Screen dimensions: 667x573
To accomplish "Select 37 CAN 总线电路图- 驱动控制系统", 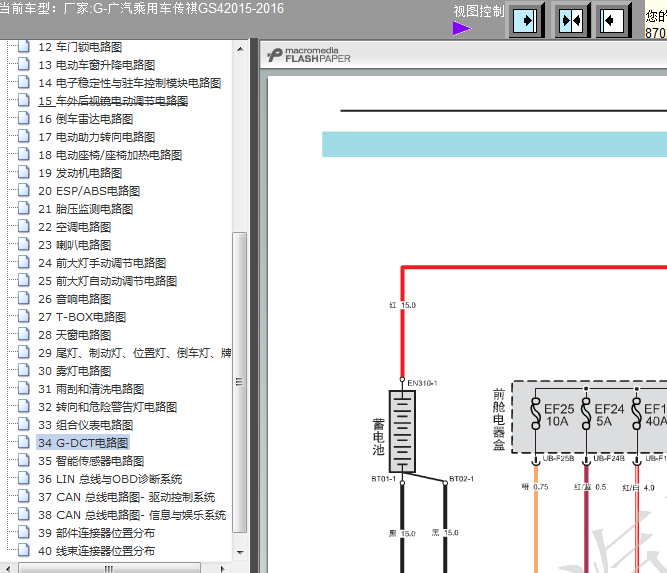I will (x=126, y=497).
